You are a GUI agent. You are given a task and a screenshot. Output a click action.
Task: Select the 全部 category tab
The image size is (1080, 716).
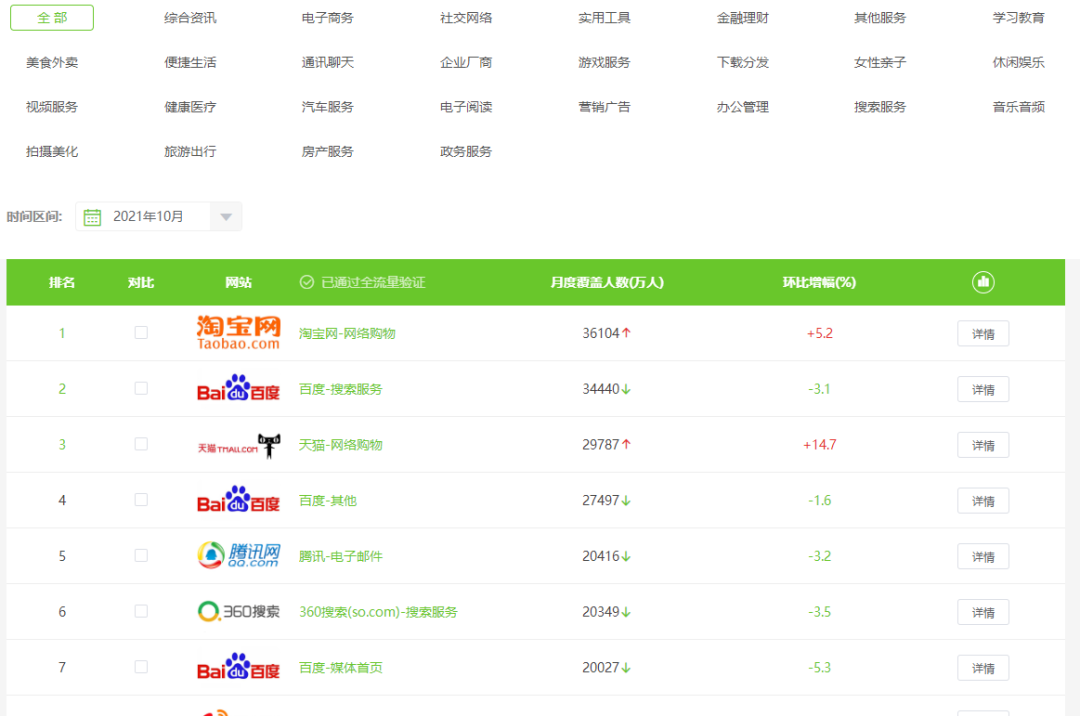(52, 18)
